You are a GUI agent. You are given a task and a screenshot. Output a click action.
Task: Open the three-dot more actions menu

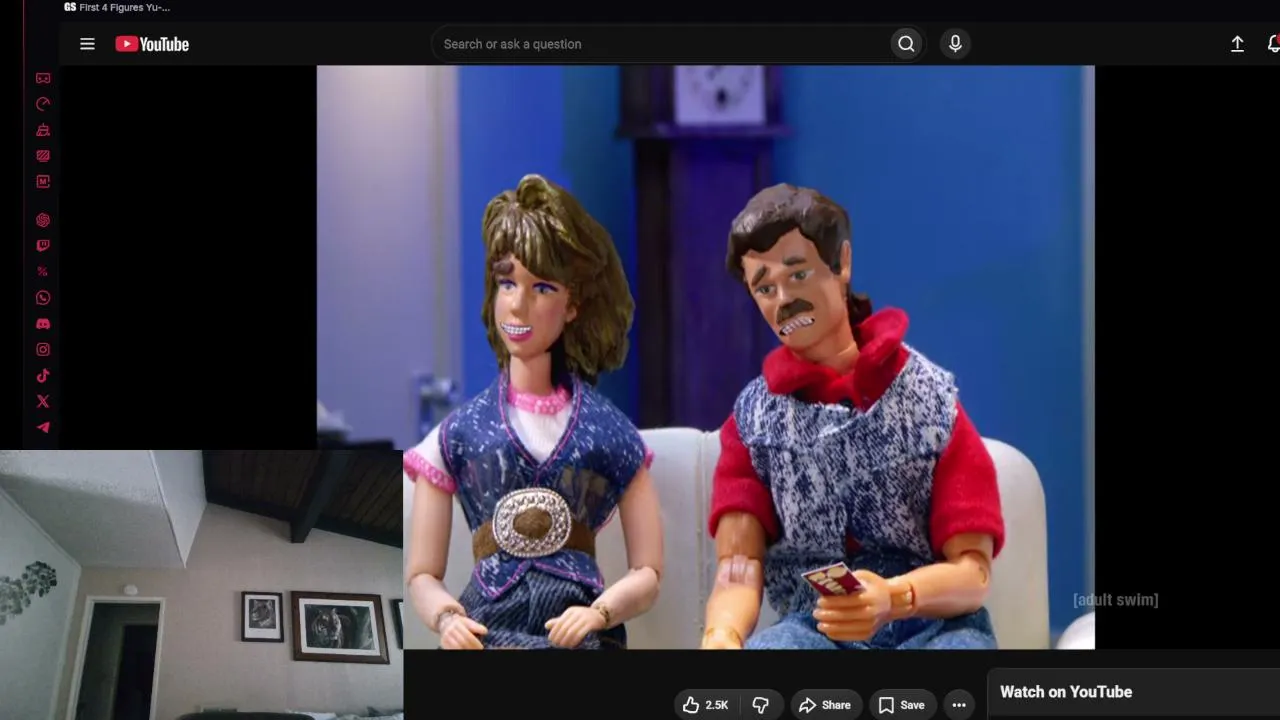click(959, 705)
